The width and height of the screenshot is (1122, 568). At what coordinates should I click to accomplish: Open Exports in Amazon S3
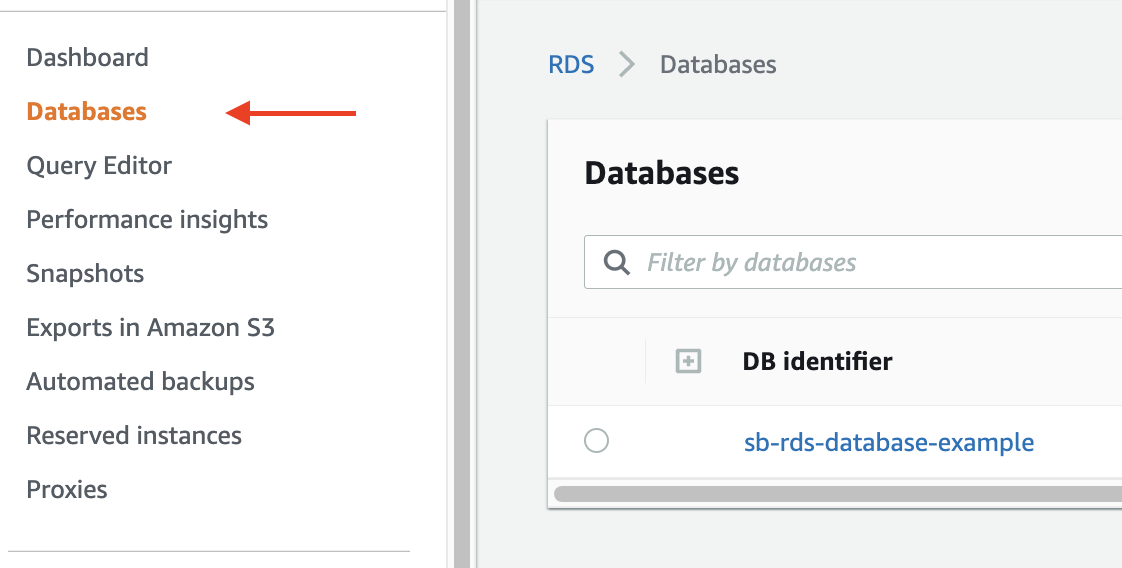(150, 328)
